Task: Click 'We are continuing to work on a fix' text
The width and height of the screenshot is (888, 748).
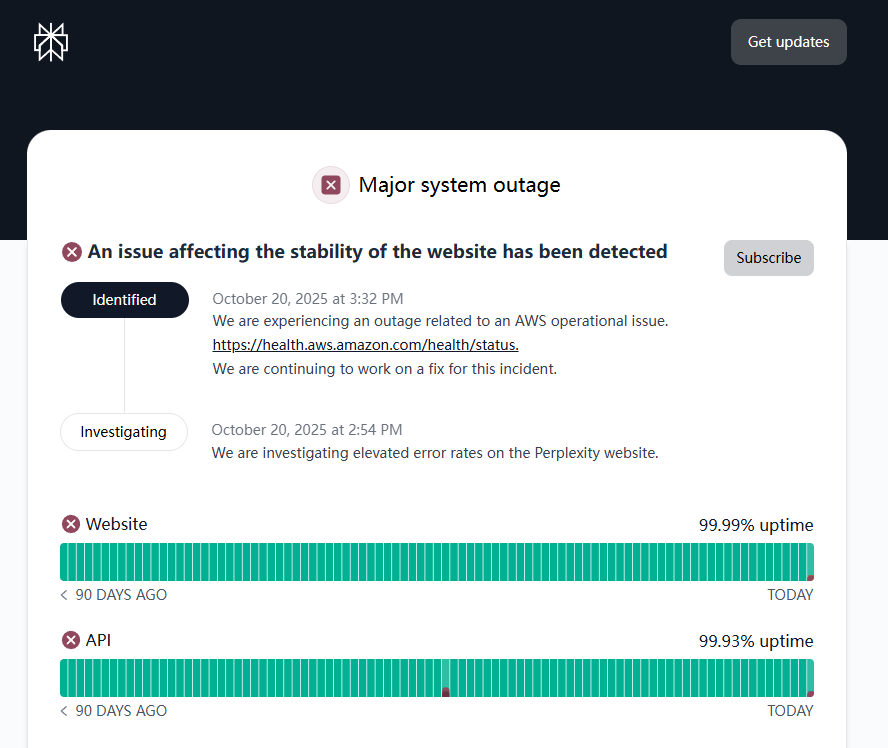Action: 385,369
